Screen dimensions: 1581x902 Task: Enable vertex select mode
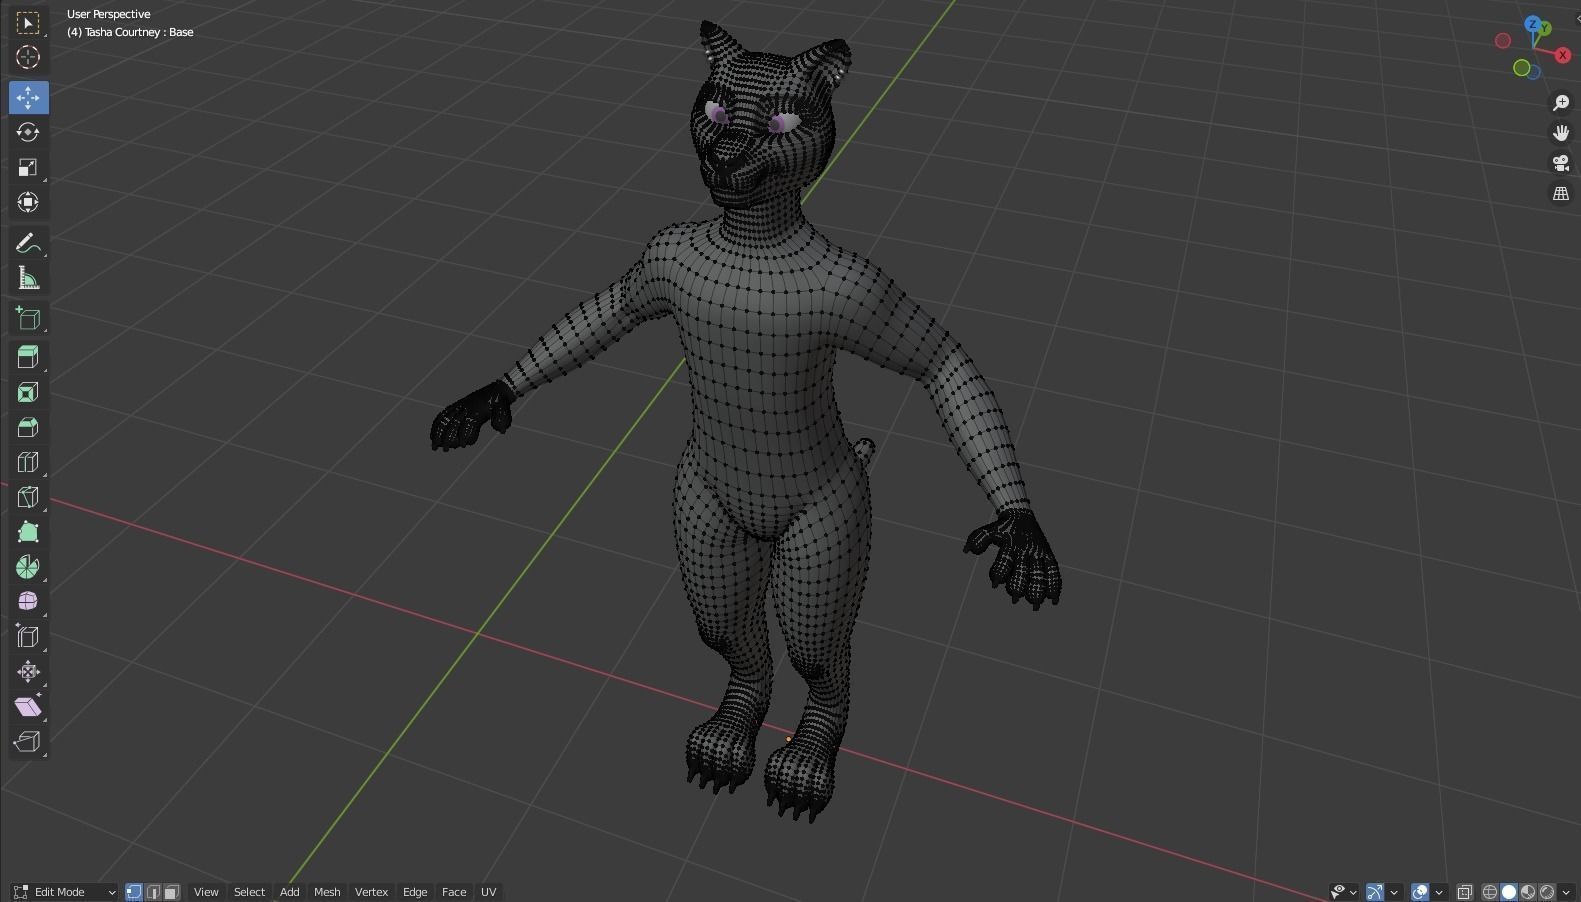tap(134, 892)
